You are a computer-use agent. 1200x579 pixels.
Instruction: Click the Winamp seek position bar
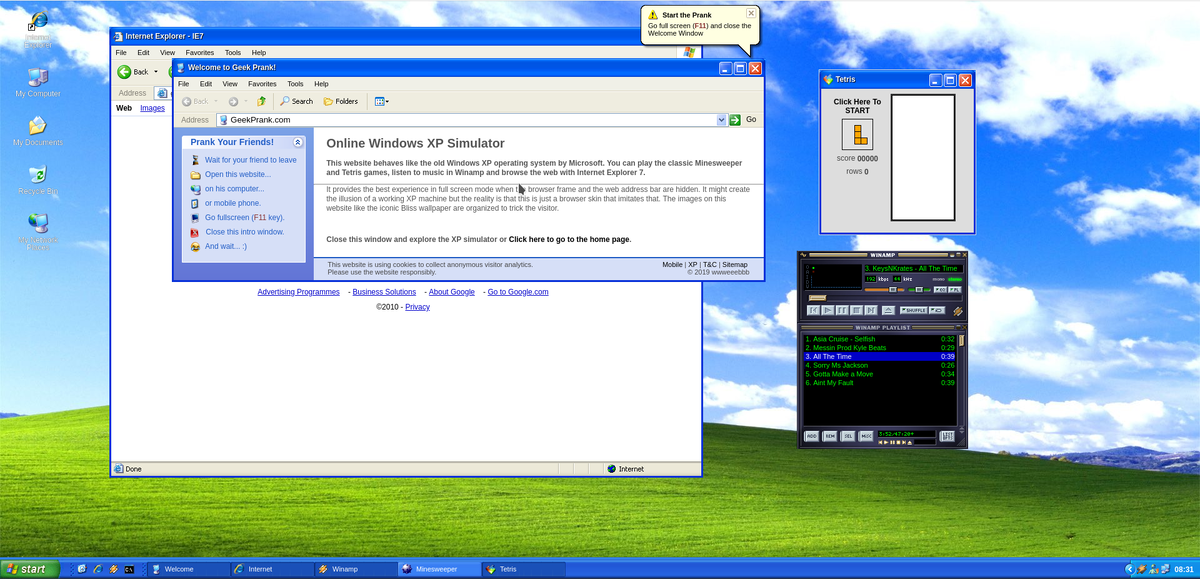[884, 298]
